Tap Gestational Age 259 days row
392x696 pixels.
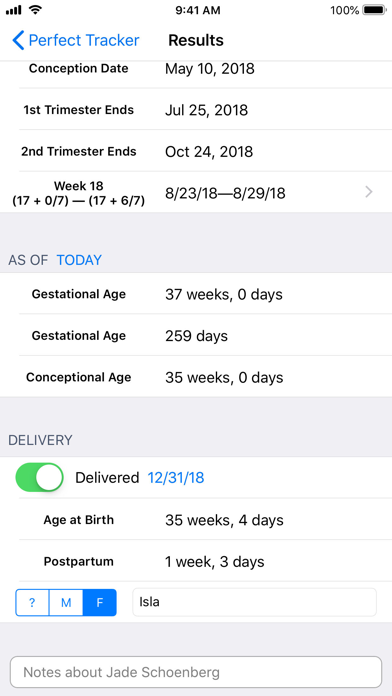[x=196, y=336]
